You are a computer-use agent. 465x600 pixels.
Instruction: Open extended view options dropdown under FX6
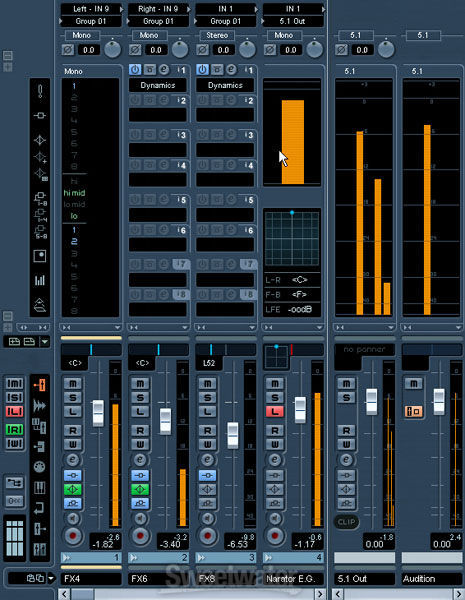(185, 328)
